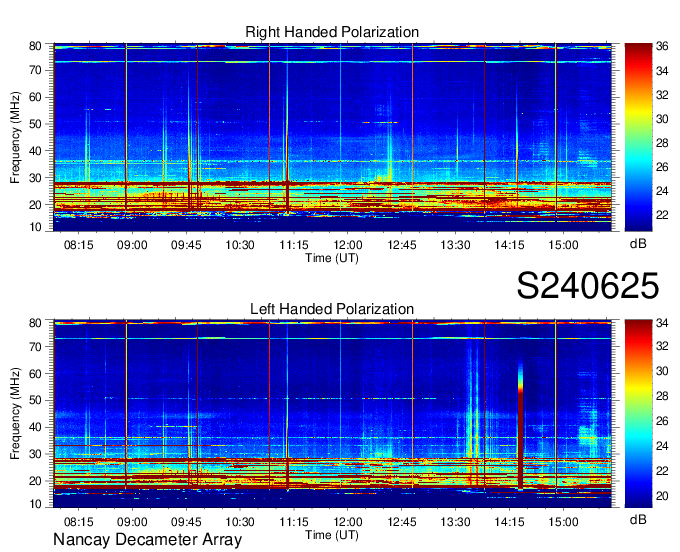The image size is (680, 552).
Task: Click the 40 MHz tick on the left-handed frequency axis
Action: coord(35,427)
